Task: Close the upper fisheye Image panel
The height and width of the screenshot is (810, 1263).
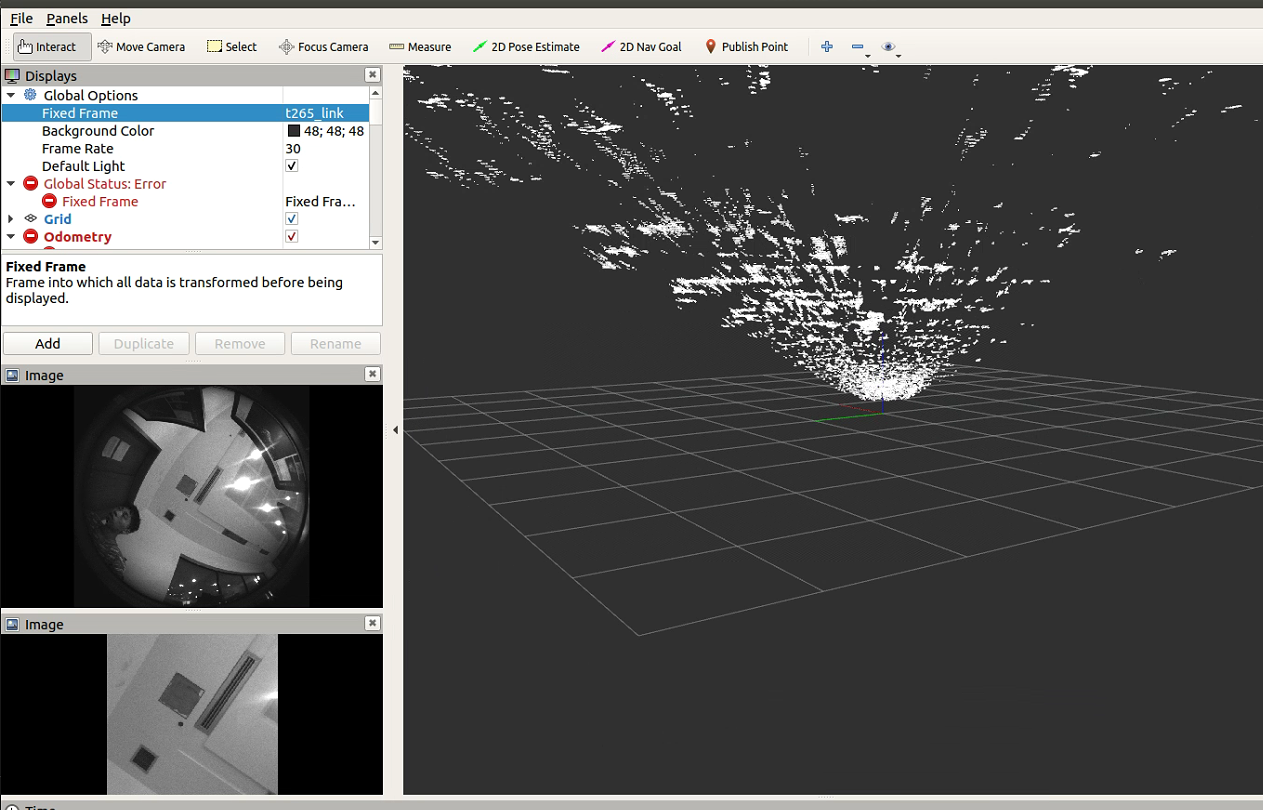Action: (372, 374)
